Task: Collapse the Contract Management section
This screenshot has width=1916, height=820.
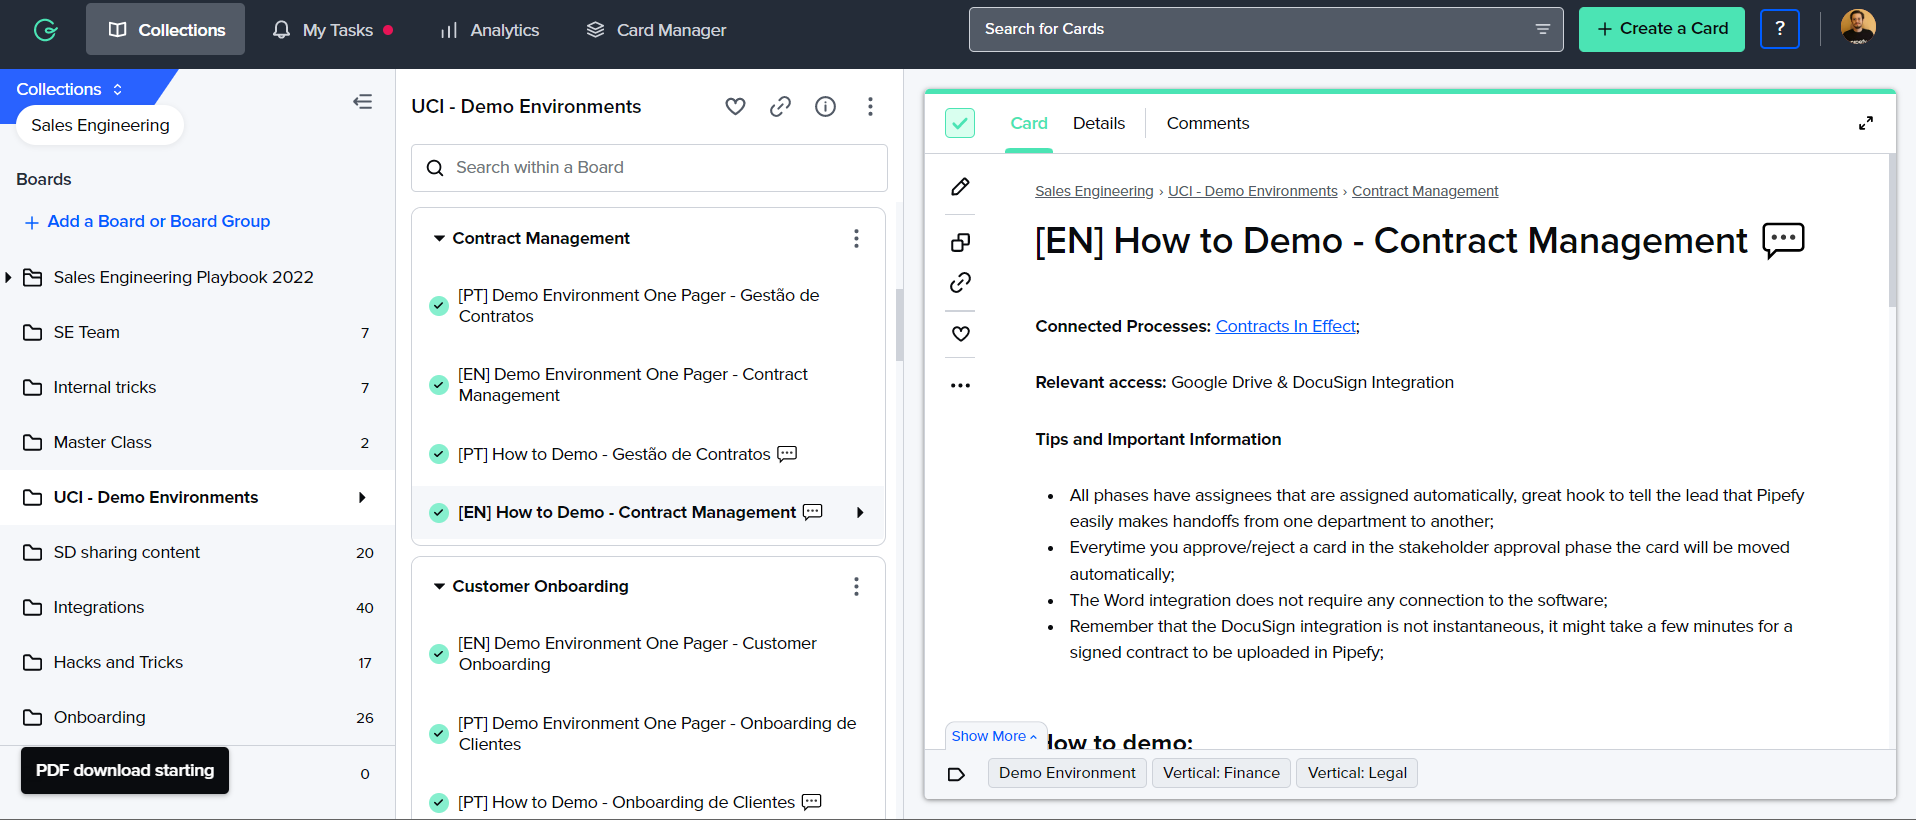Action: coord(439,238)
